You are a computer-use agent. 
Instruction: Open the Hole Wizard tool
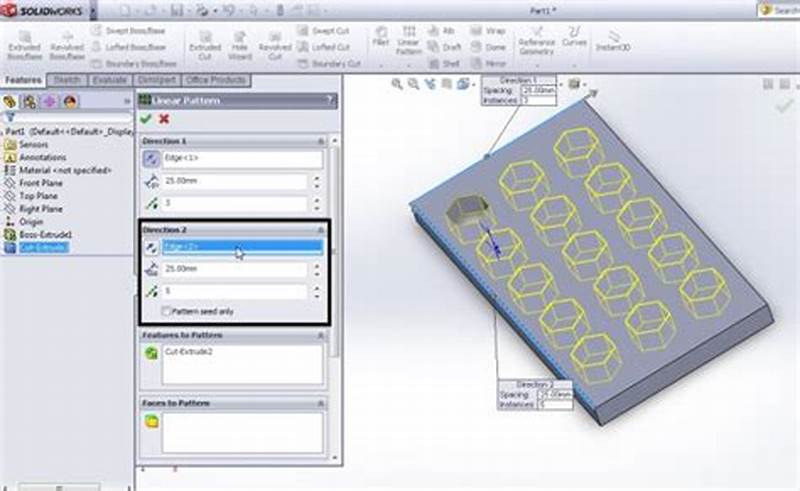coord(240,45)
